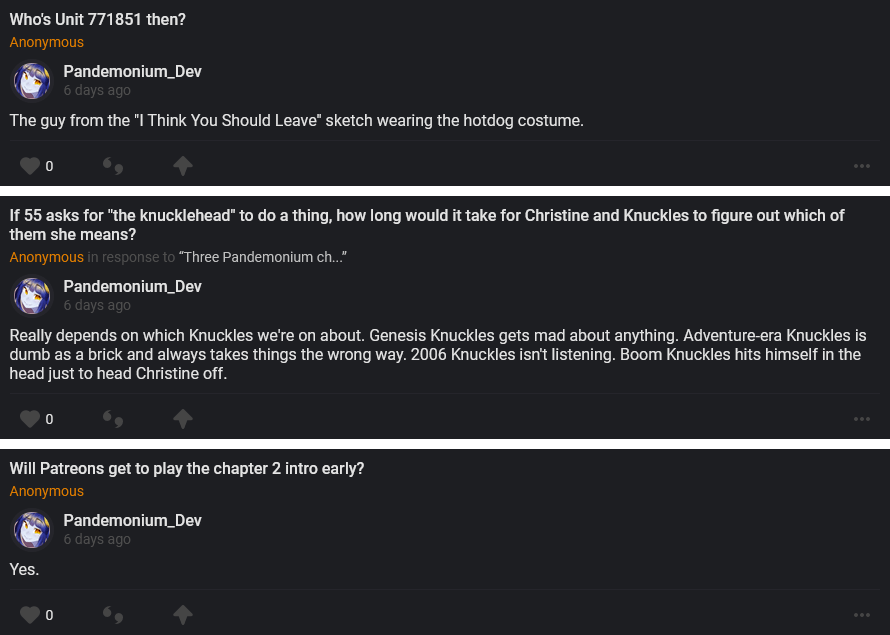Open three-dot menu on the Knuckles answer
Image resolution: width=890 pixels, height=635 pixels.
tap(862, 419)
